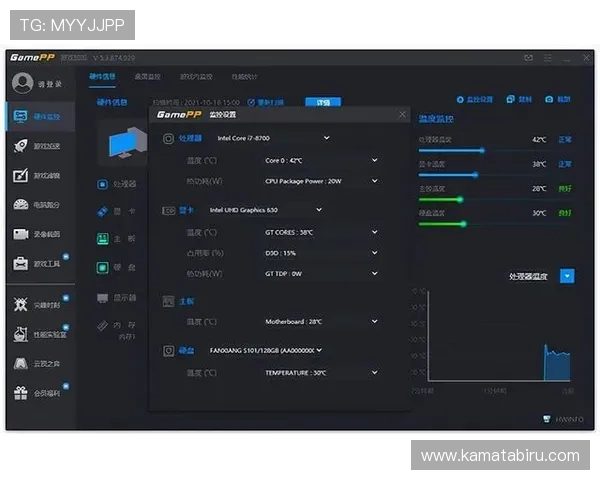This screenshot has width=600, height=480.
Task: Expand the Intel Core i7-8700 processor dropdown
Action: coord(326,138)
